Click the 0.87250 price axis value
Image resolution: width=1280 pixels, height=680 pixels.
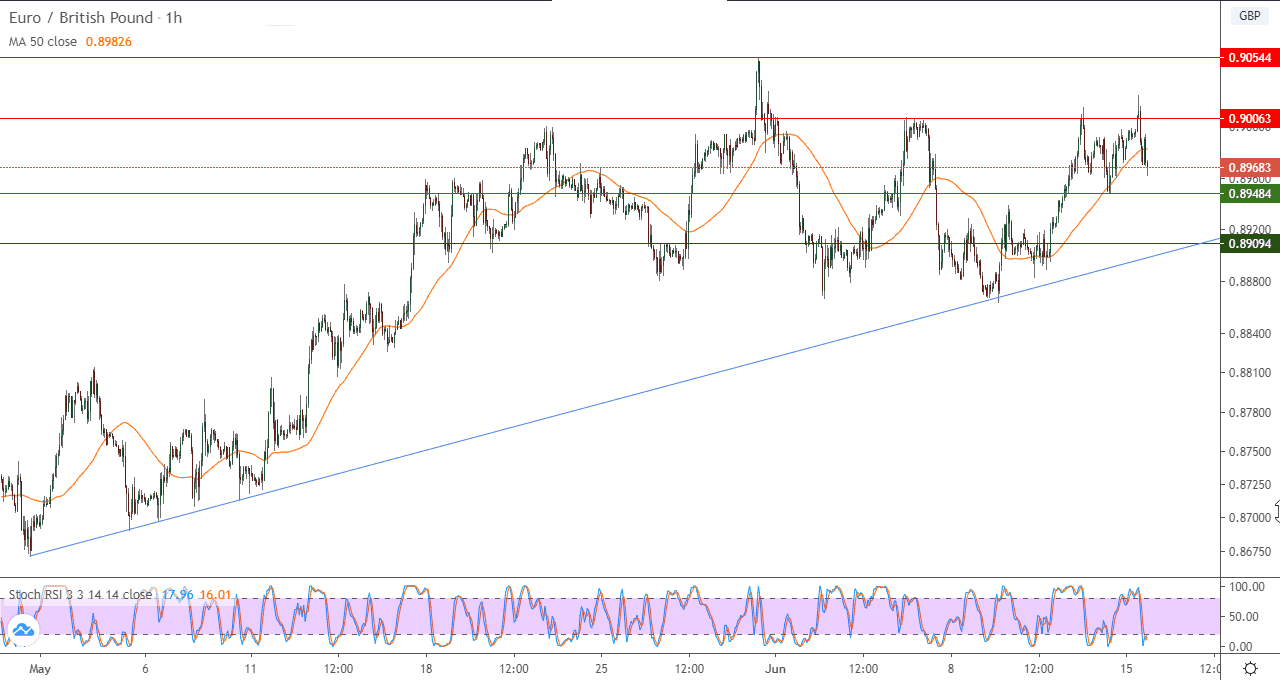[1250, 485]
